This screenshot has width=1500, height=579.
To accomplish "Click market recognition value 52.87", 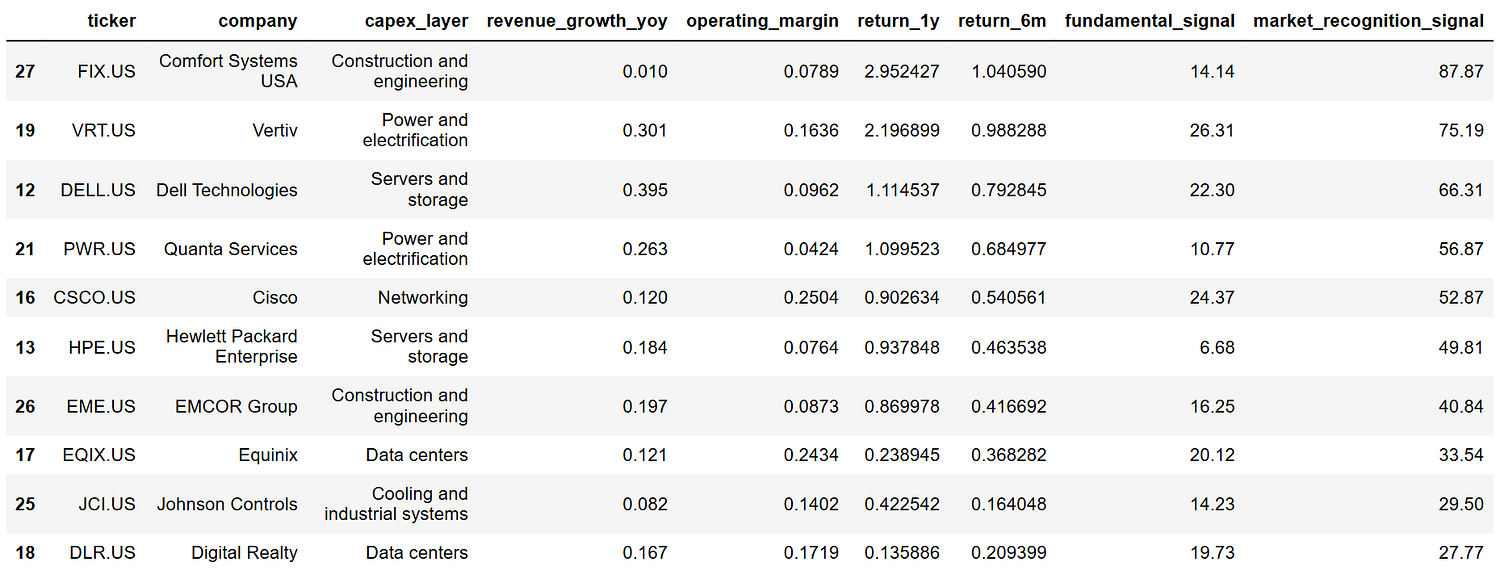I will click(x=1462, y=298).
